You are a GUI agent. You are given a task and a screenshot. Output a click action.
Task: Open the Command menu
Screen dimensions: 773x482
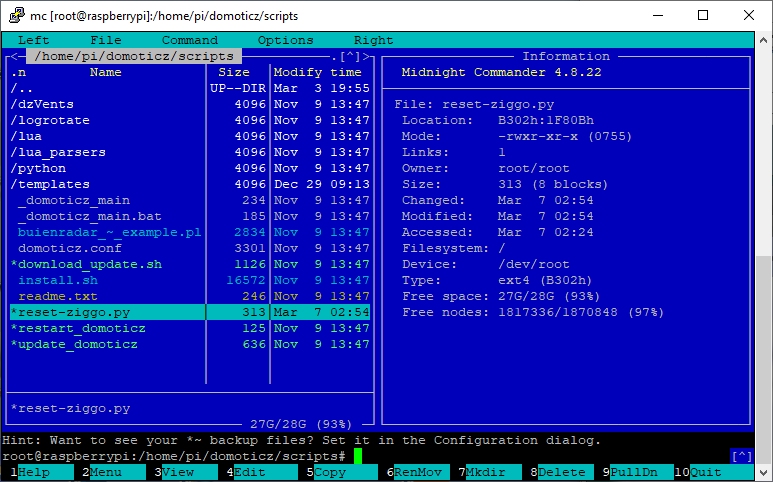[x=190, y=40]
